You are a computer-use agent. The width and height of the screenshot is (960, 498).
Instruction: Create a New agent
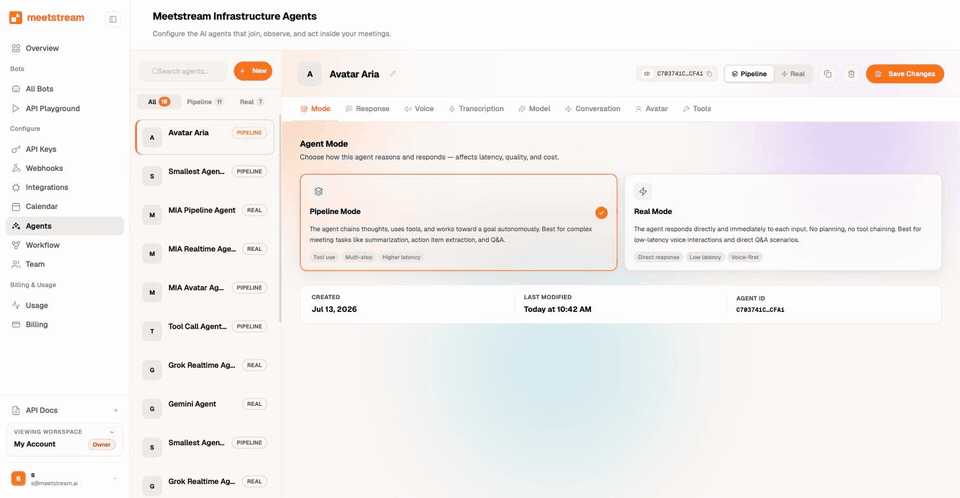tap(253, 71)
